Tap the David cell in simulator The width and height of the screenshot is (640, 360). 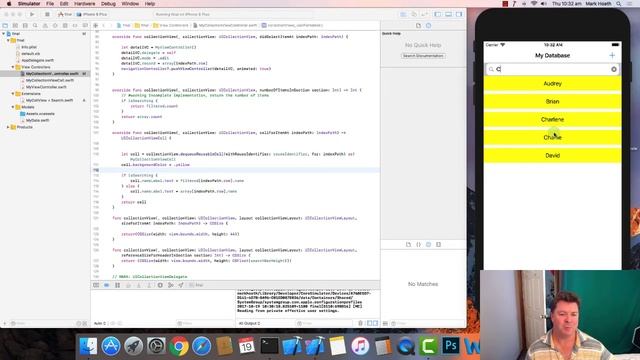pos(553,156)
